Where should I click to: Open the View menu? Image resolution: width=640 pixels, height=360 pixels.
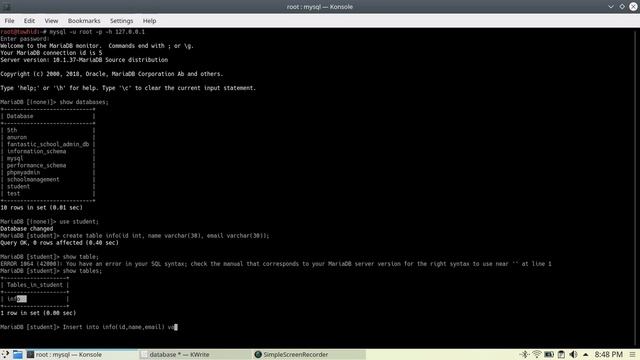click(51, 21)
